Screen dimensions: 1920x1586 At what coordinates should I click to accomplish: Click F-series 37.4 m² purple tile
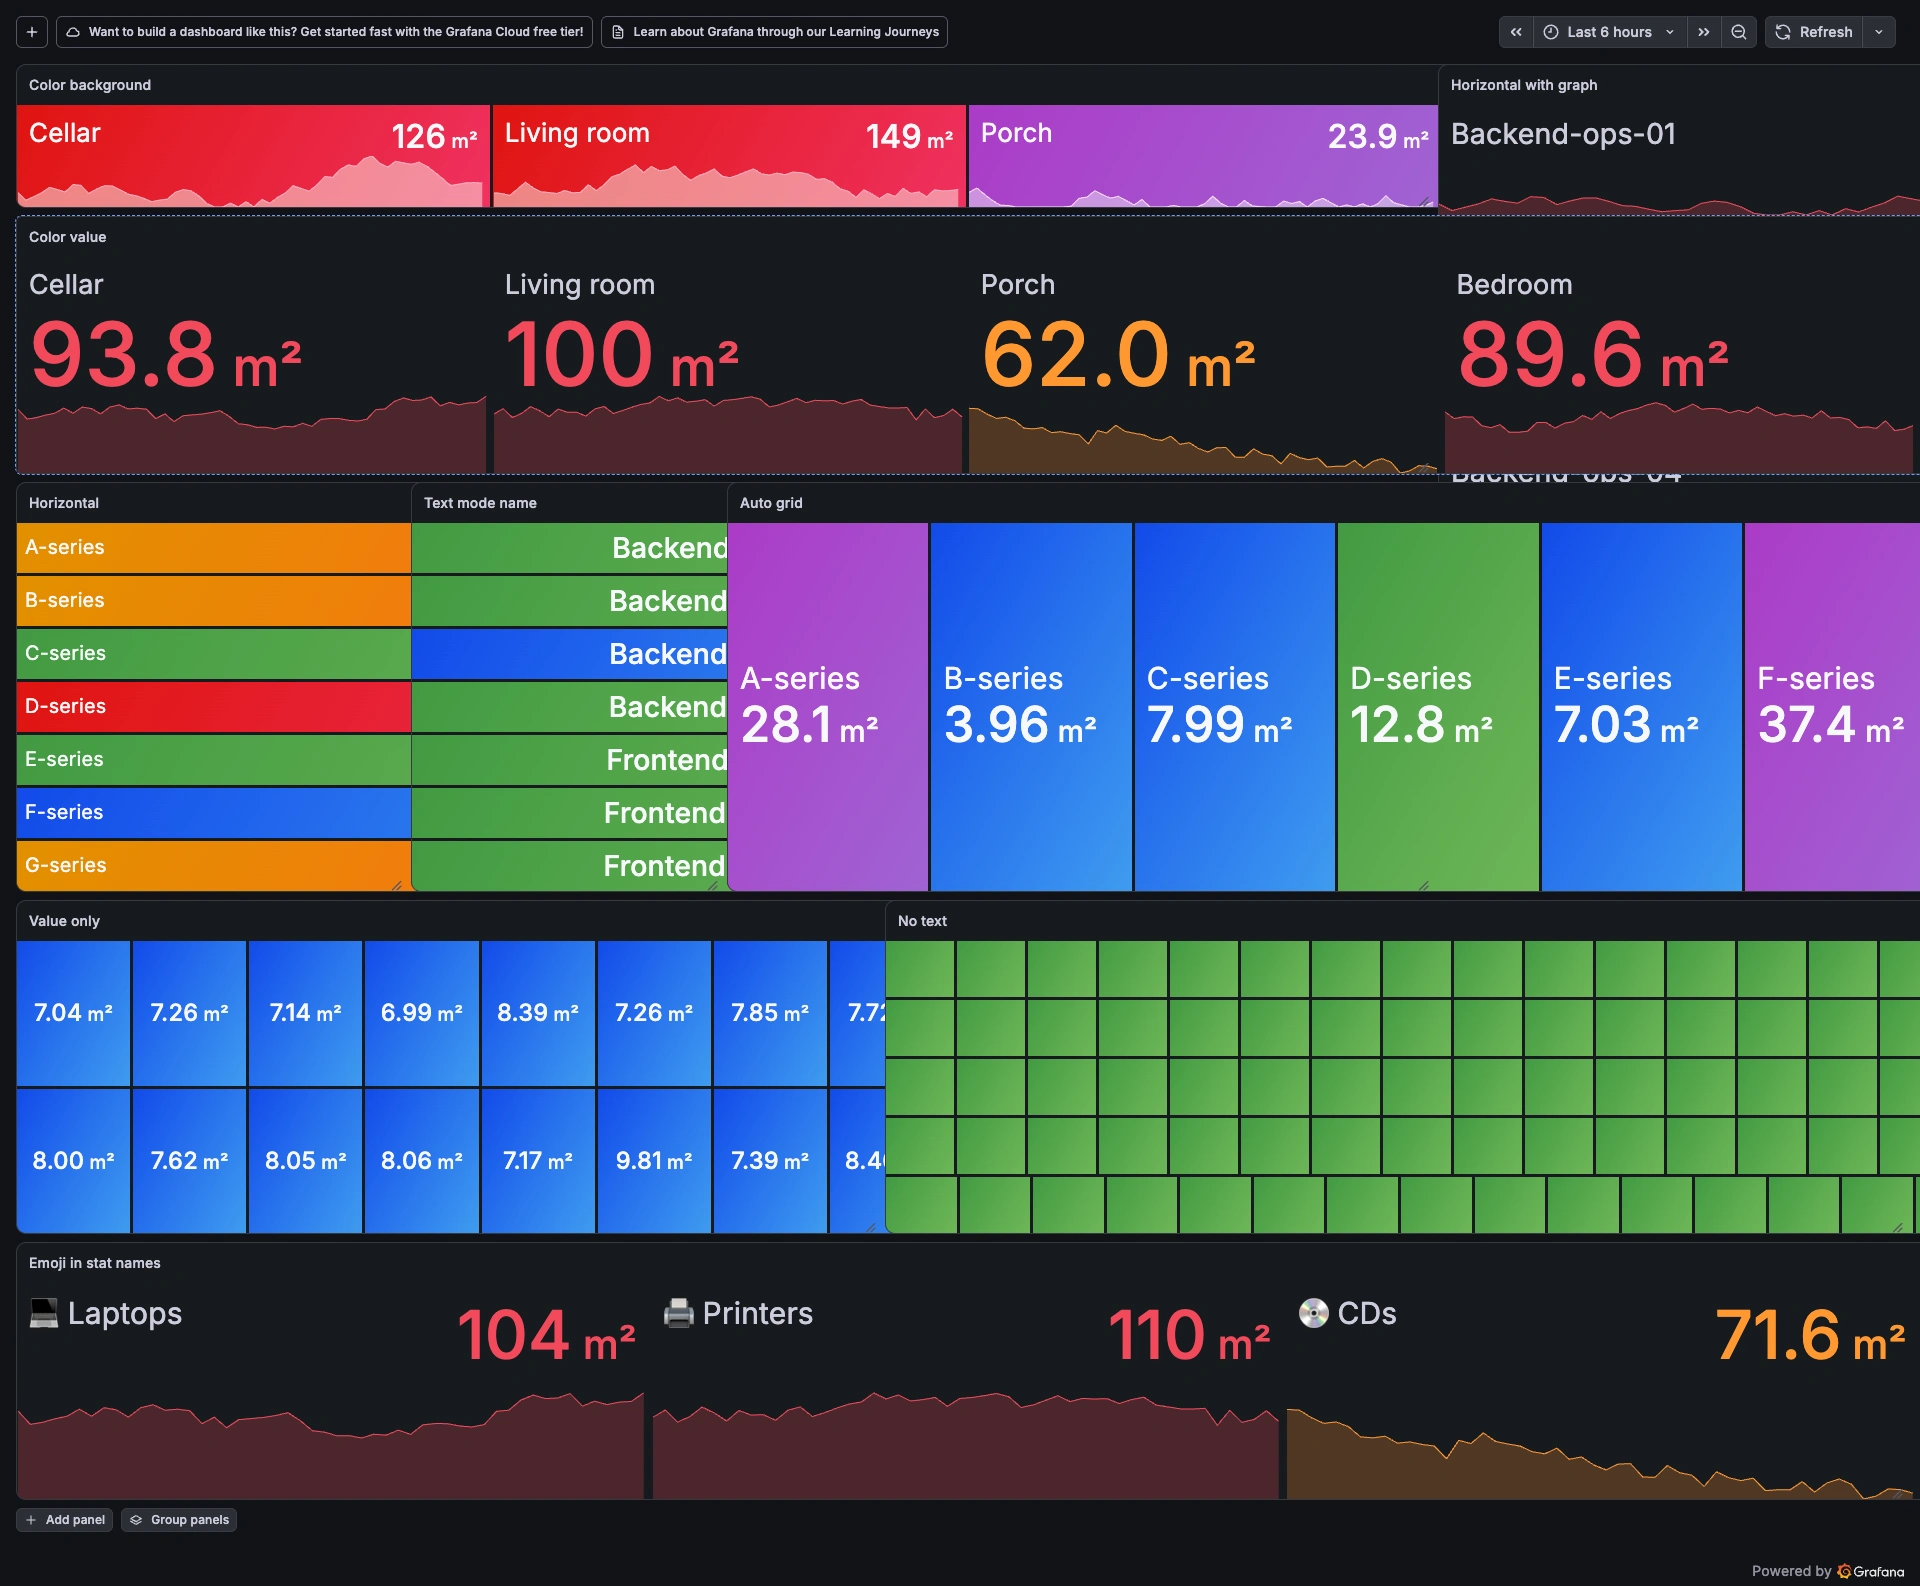tap(1832, 706)
